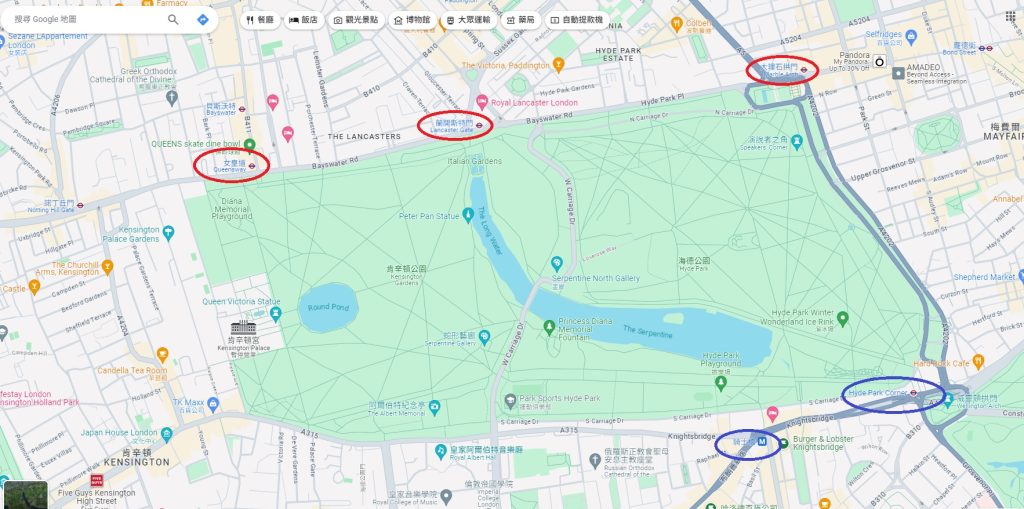This screenshot has height=509, width=1024.
Task: Open the Street View thumbnail preview
Action: 25,495
